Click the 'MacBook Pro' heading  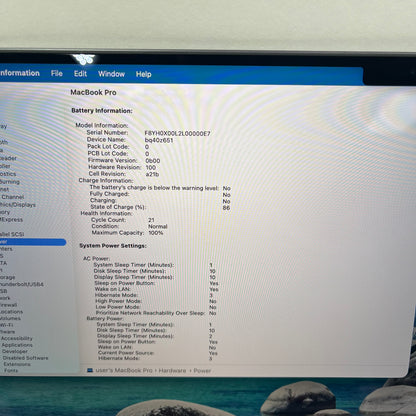click(x=93, y=93)
